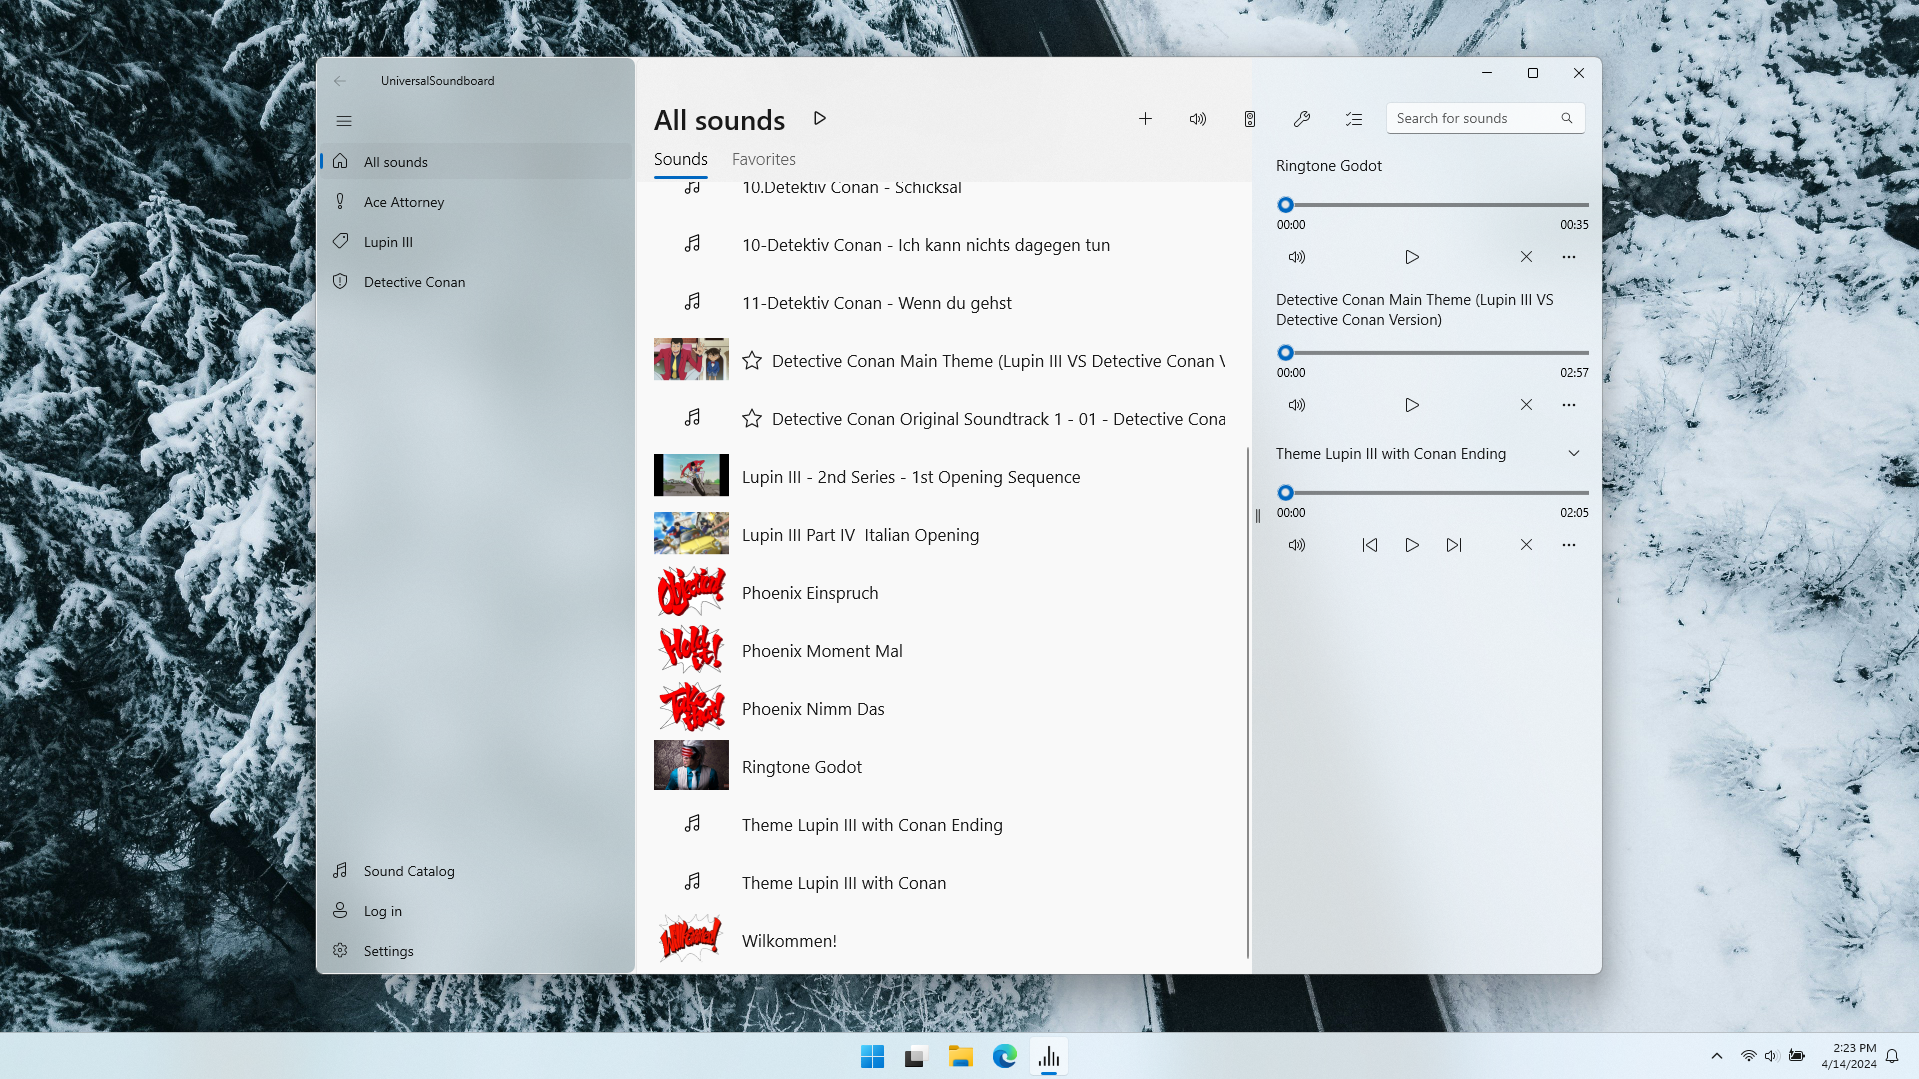Viewport: 1919px width, 1079px height.
Task: Open the output device speaker icon
Action: (x=1250, y=119)
